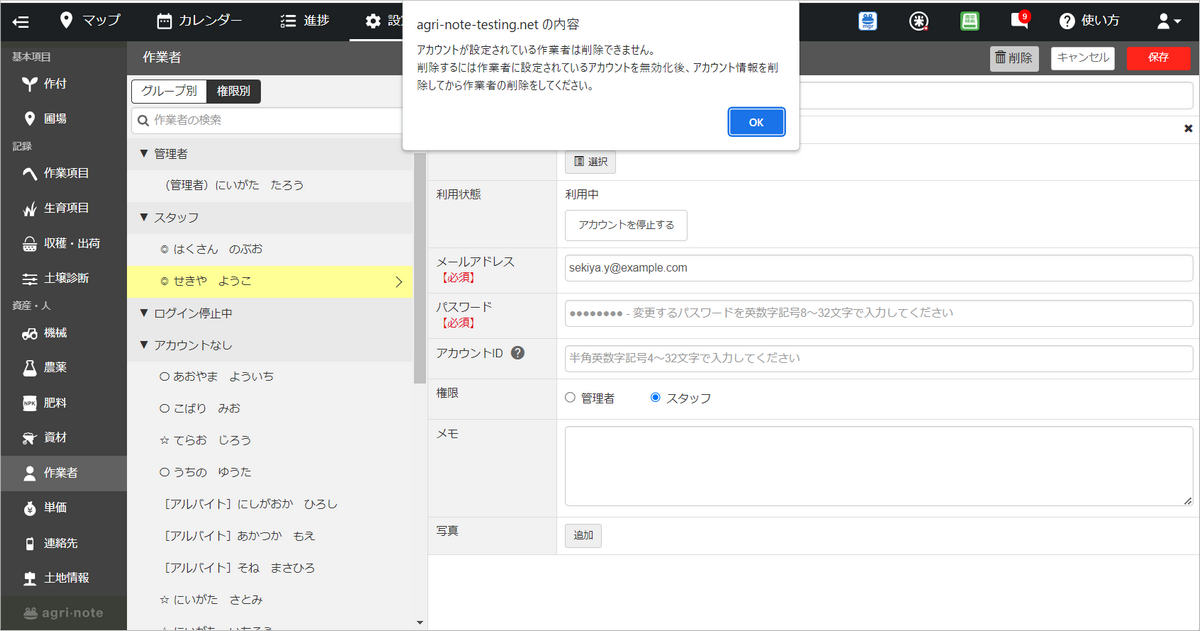Click the chevron on せきや ようこ row

399,282
